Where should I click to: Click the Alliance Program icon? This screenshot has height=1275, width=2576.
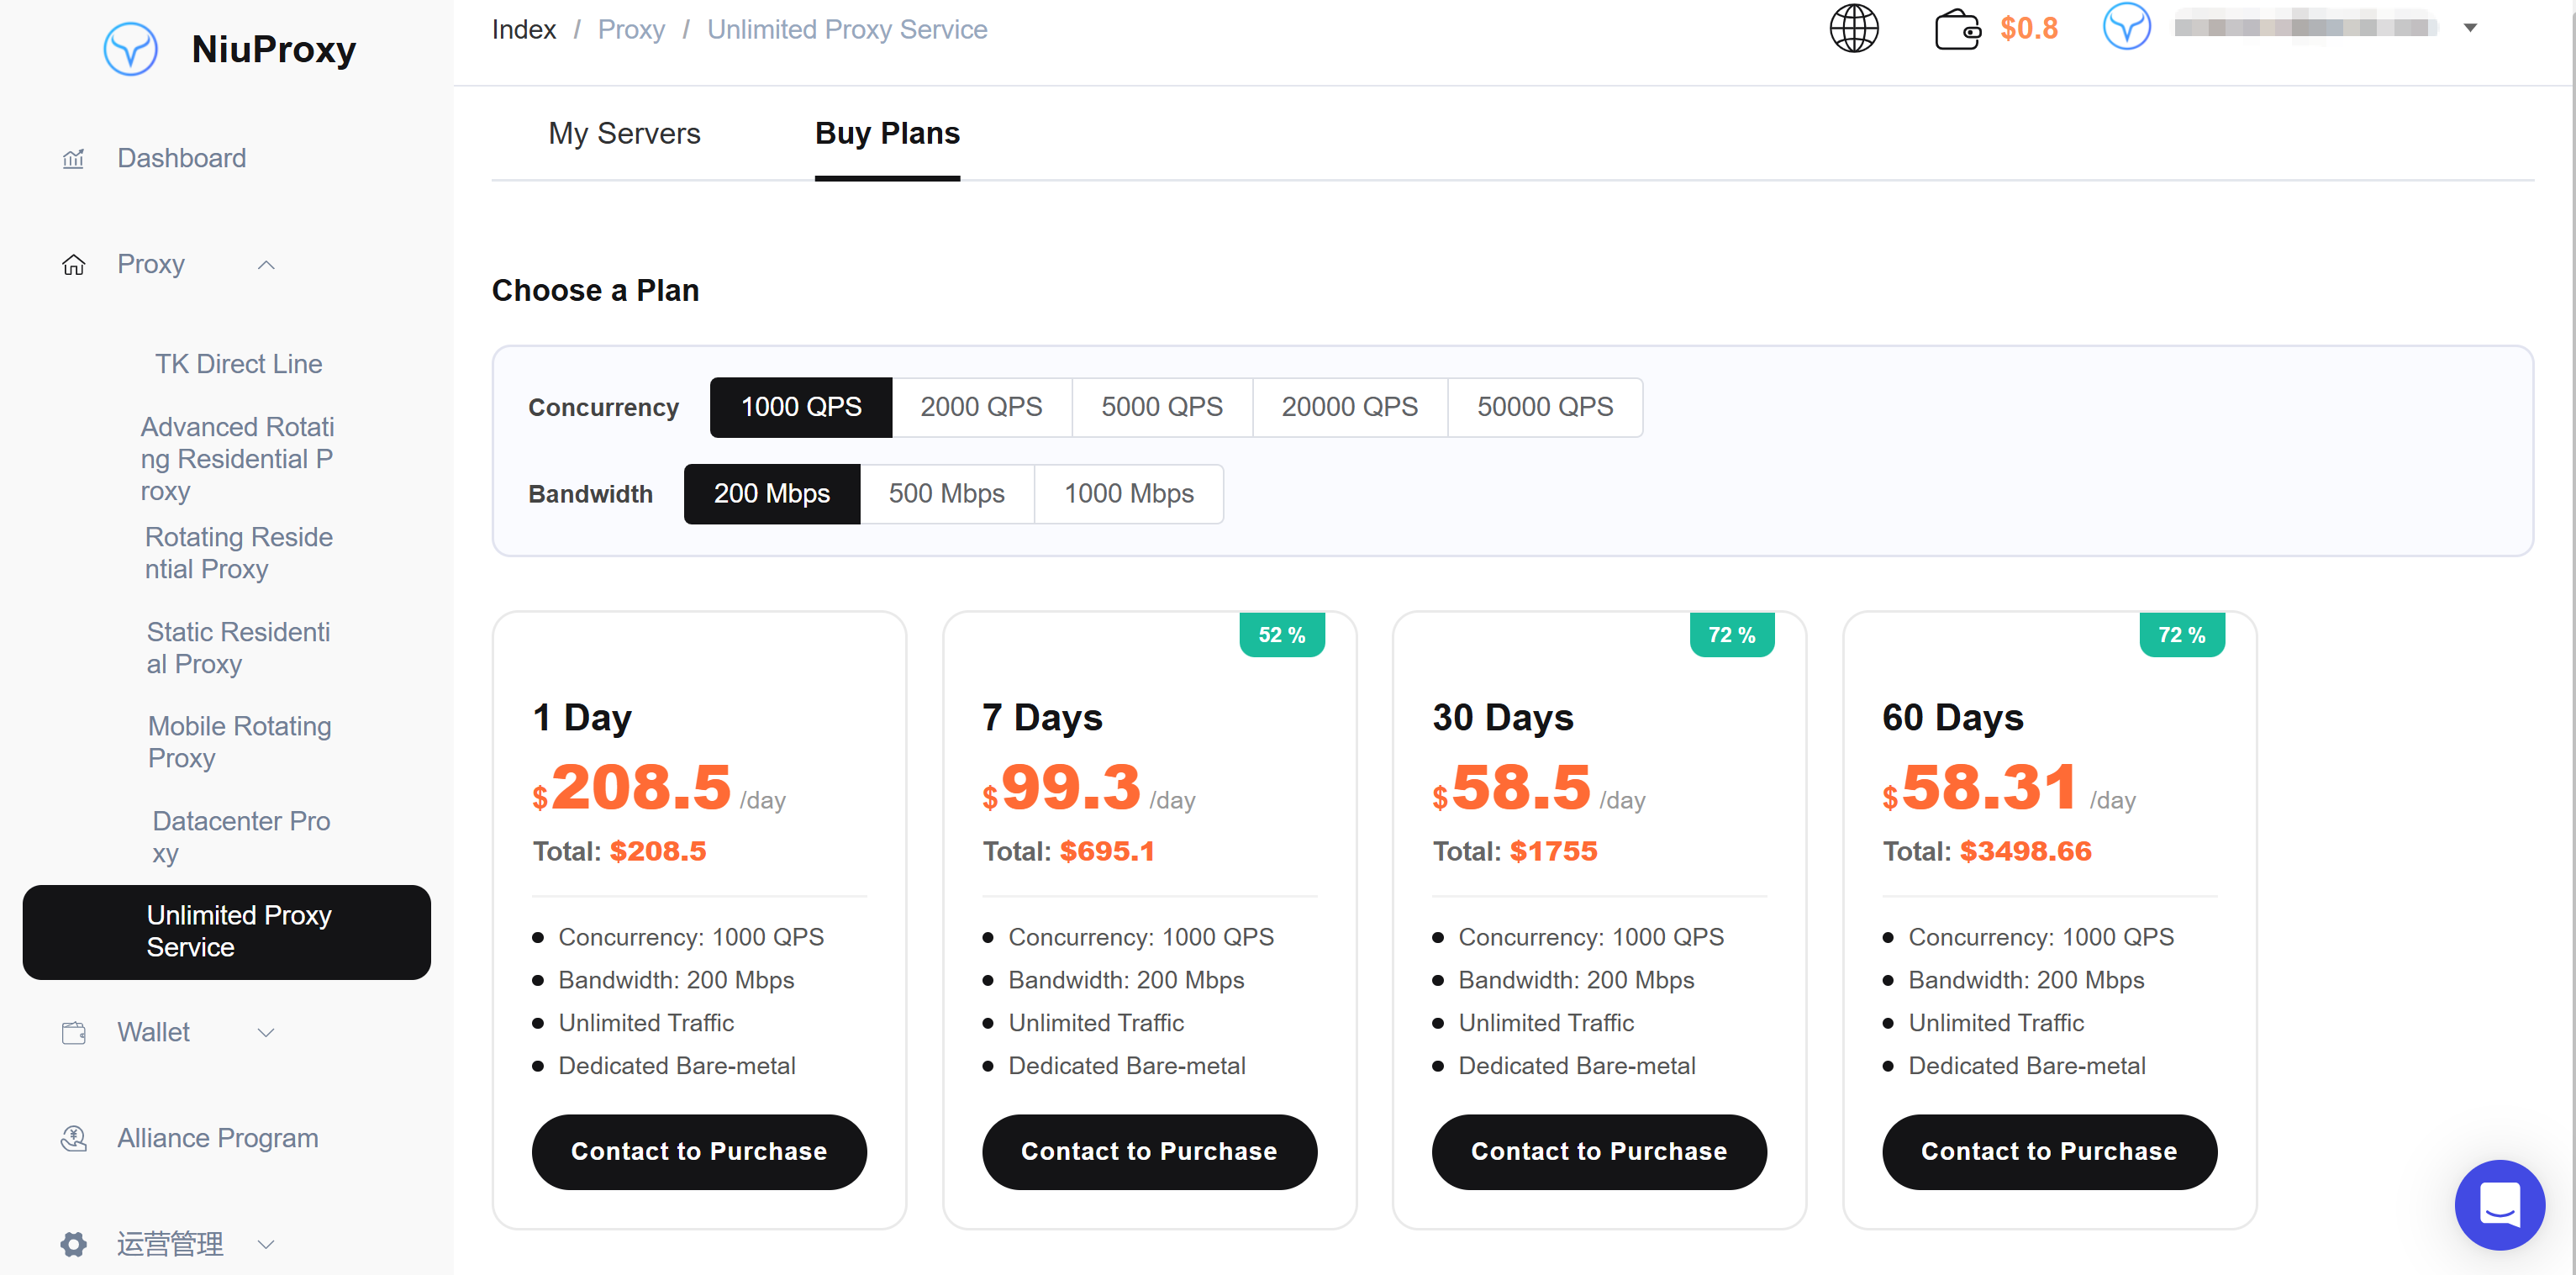click(73, 1138)
